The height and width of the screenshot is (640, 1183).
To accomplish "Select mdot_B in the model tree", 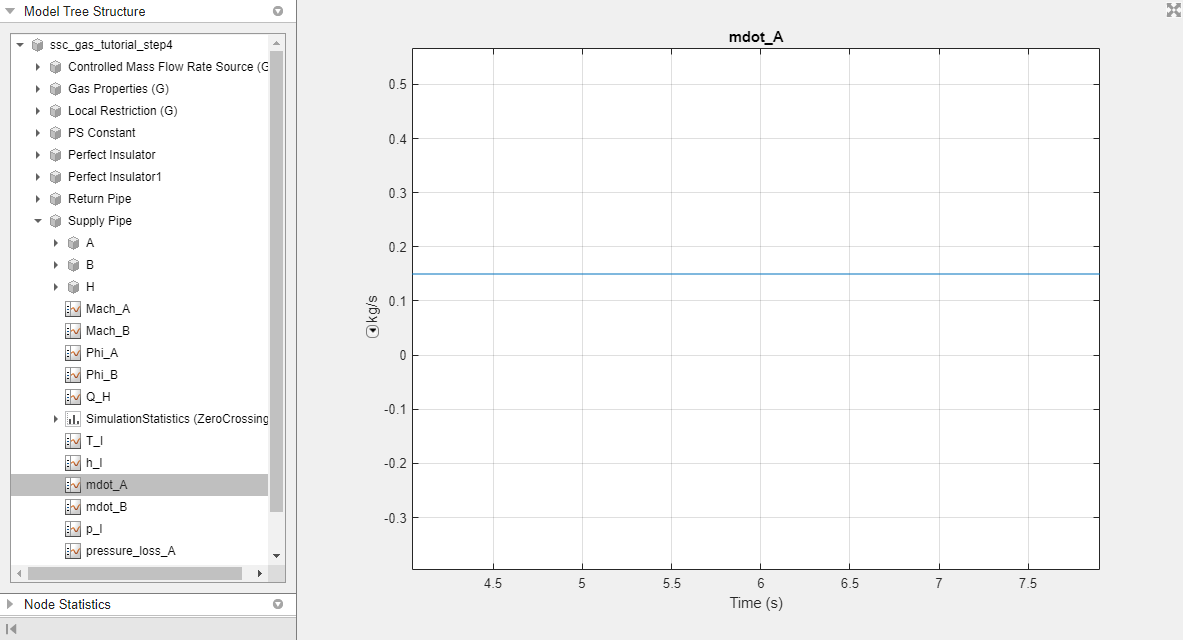I will (106, 507).
